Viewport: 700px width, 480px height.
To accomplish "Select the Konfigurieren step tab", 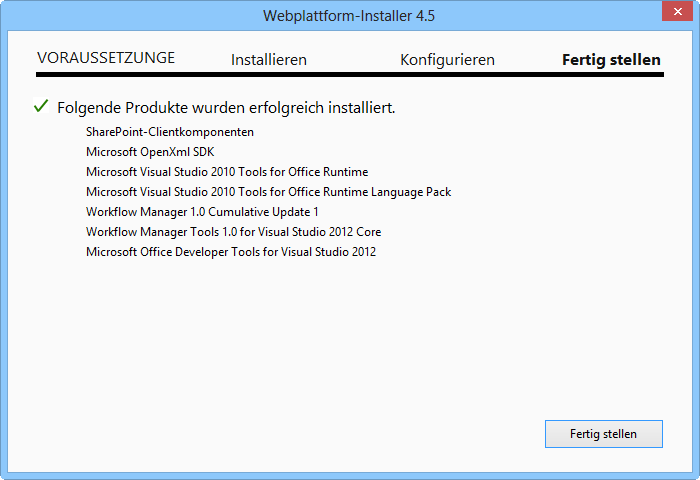I will [x=447, y=60].
